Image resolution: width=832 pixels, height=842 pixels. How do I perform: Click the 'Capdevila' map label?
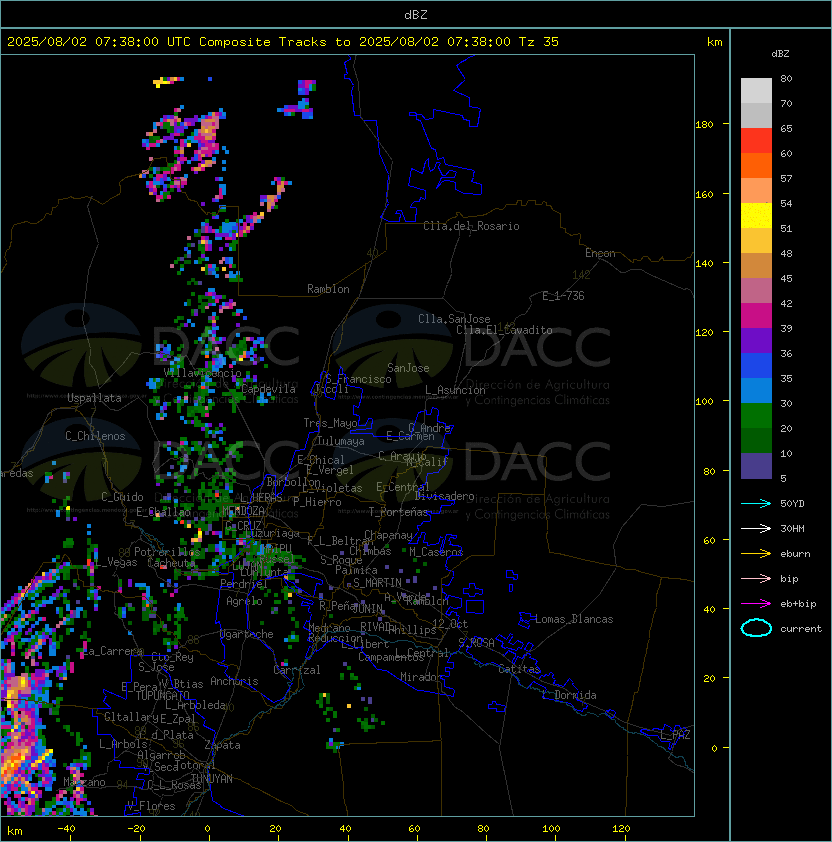(x=268, y=389)
